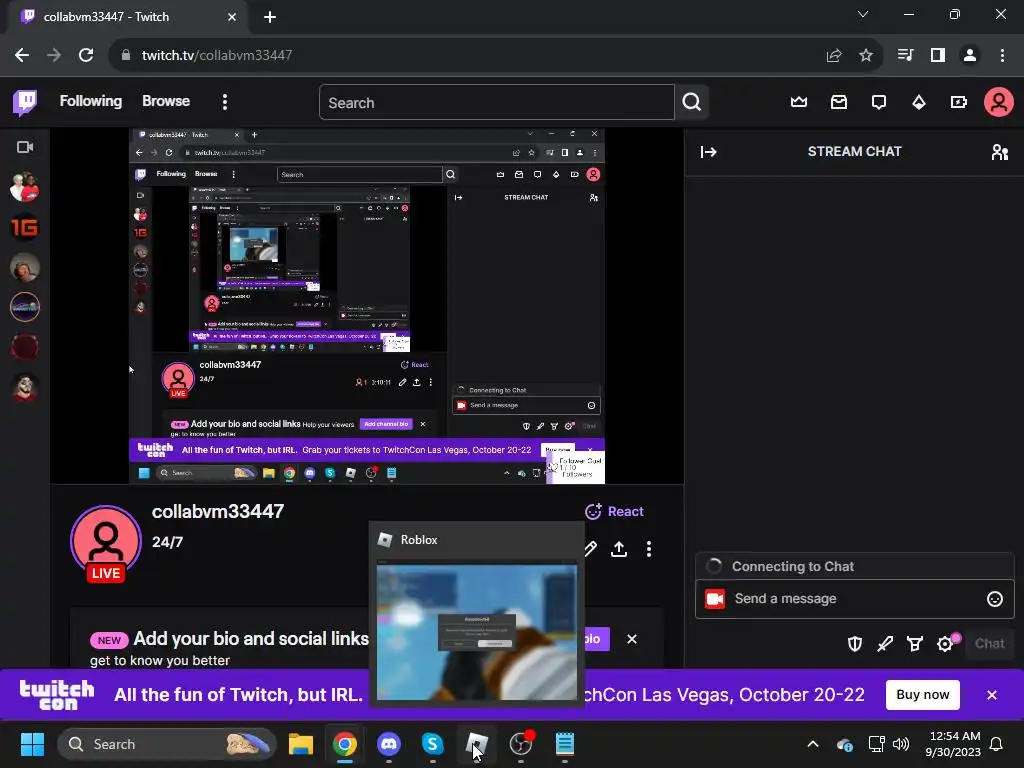Open Chrome tab search chevron
Image resolution: width=1024 pixels, height=768 pixels.
(x=863, y=14)
